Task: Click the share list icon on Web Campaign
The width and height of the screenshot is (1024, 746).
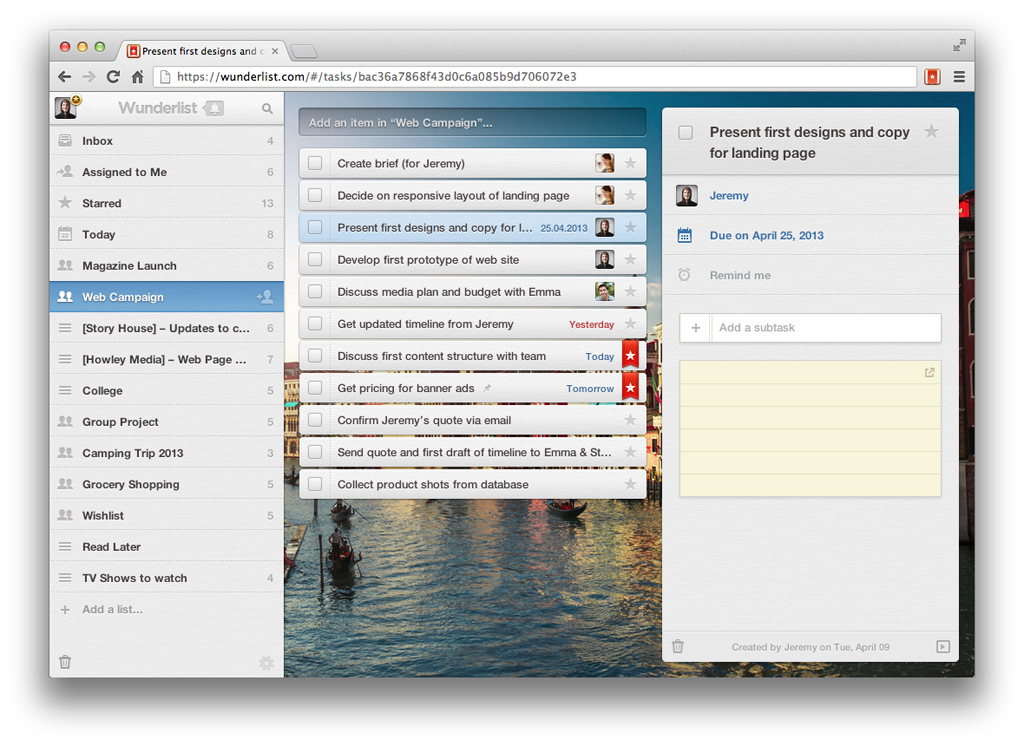Action: click(264, 297)
